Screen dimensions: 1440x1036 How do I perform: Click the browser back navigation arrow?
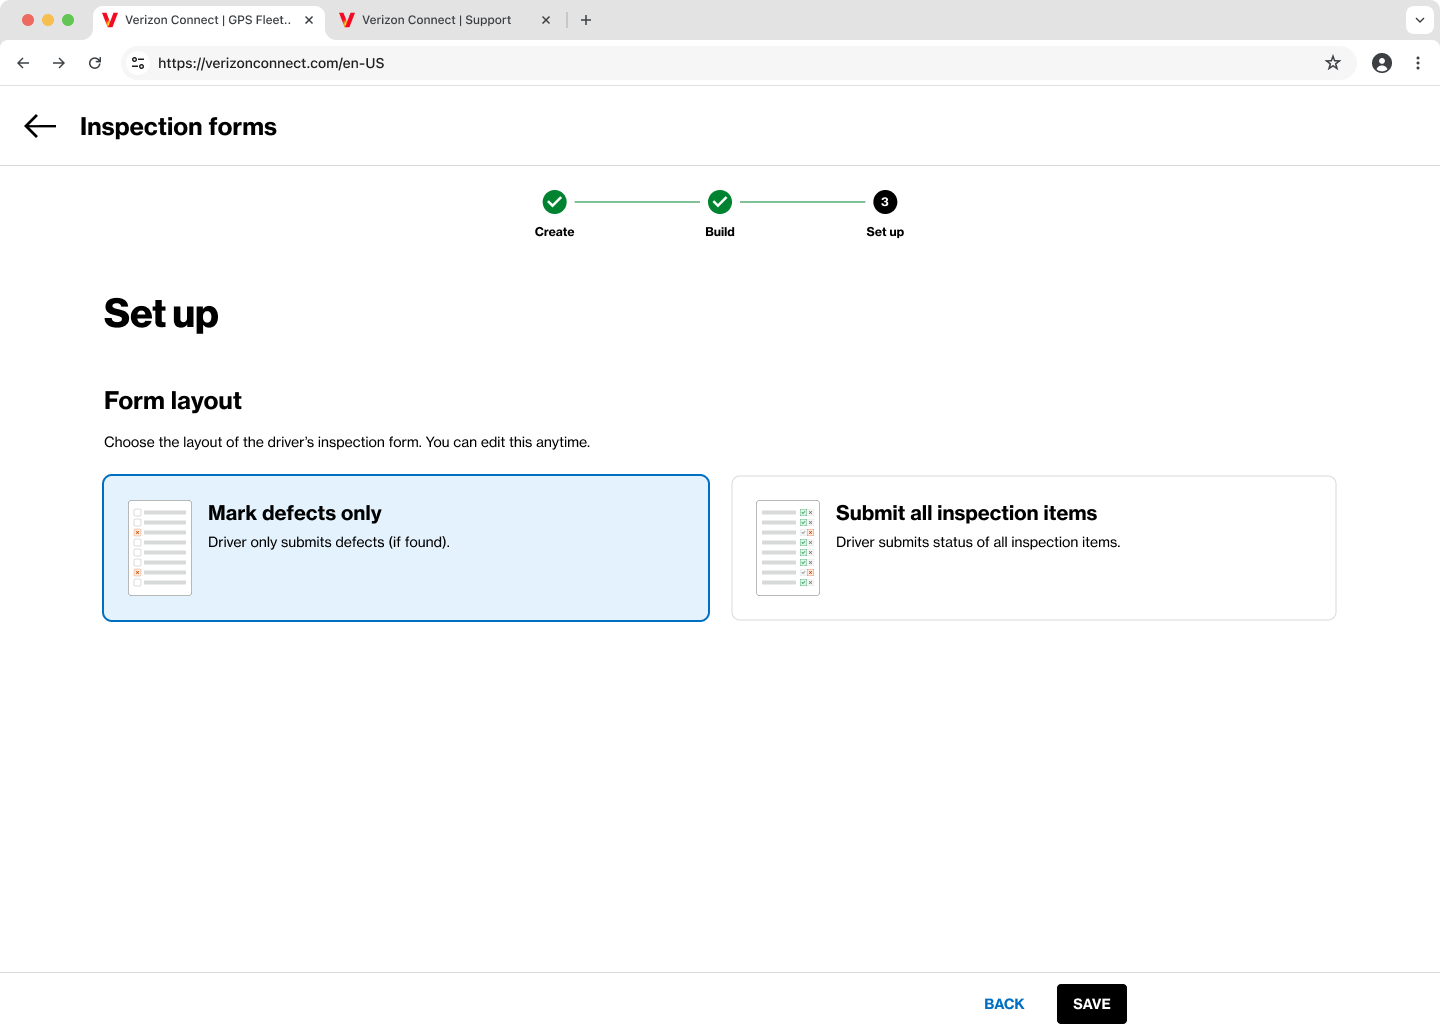point(23,62)
